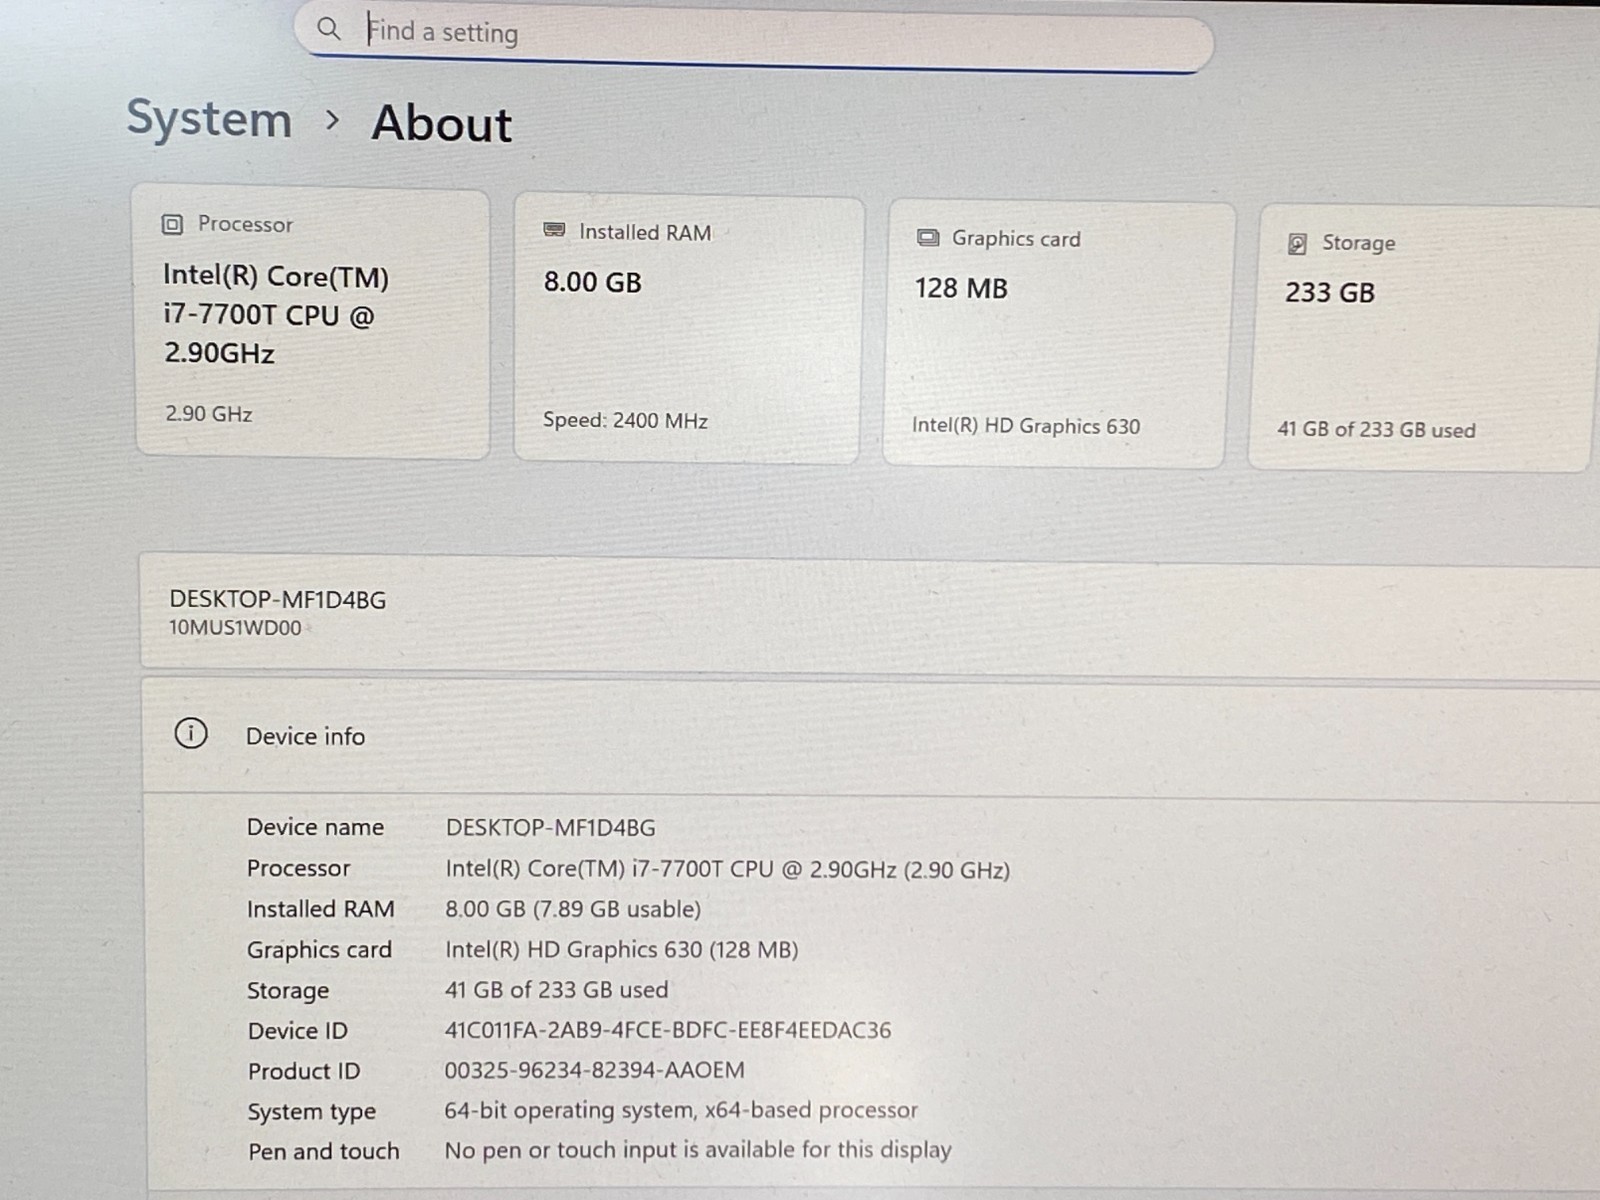Click the Pen and touch label
Image resolution: width=1600 pixels, height=1200 pixels.
(323, 1151)
